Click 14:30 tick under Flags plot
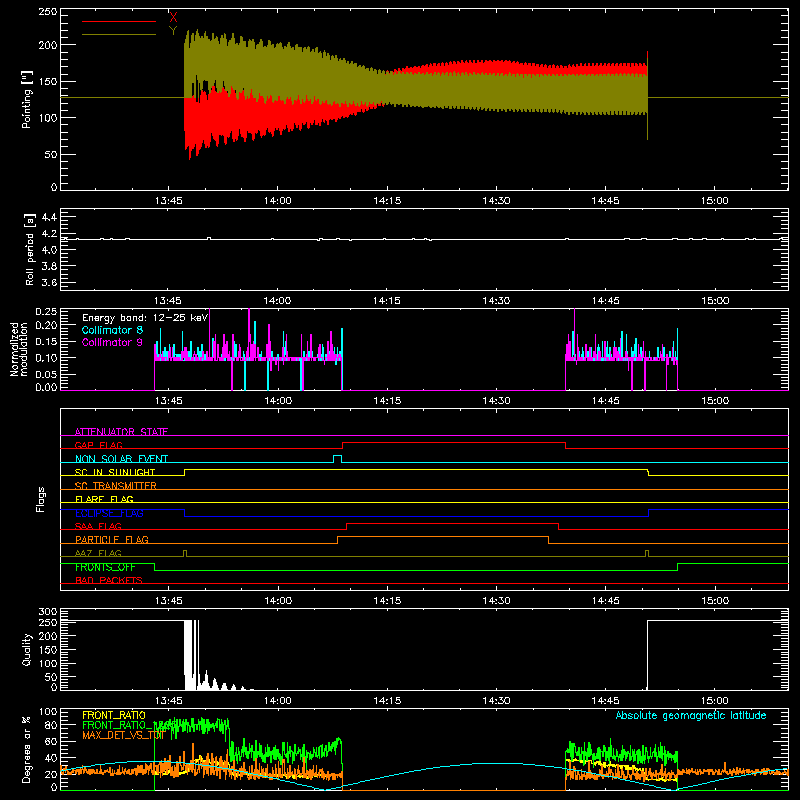Screen dimensions: 800x800 click(496, 601)
